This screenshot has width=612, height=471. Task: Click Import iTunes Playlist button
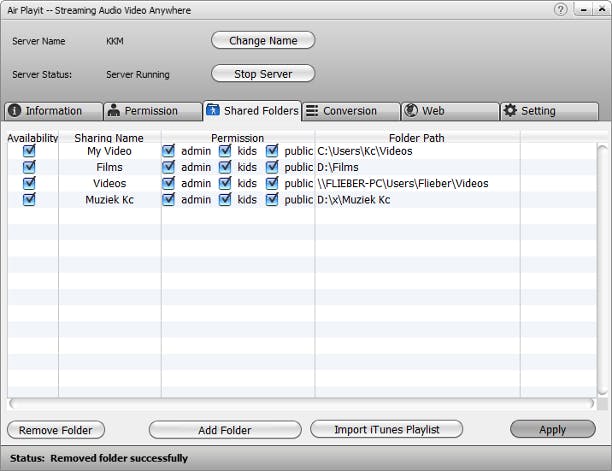(x=386, y=429)
